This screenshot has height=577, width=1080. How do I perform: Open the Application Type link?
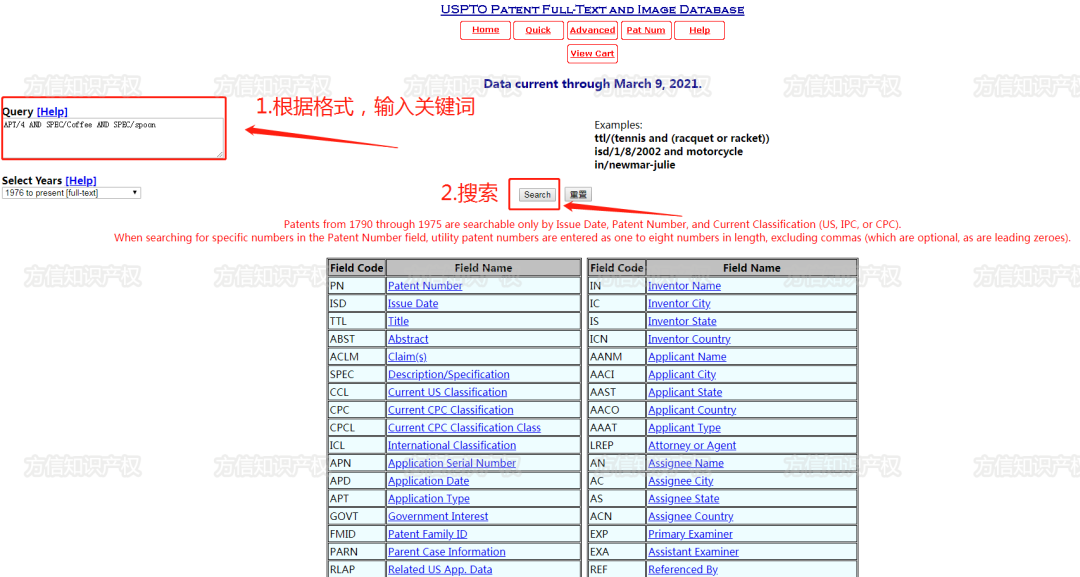(x=428, y=499)
